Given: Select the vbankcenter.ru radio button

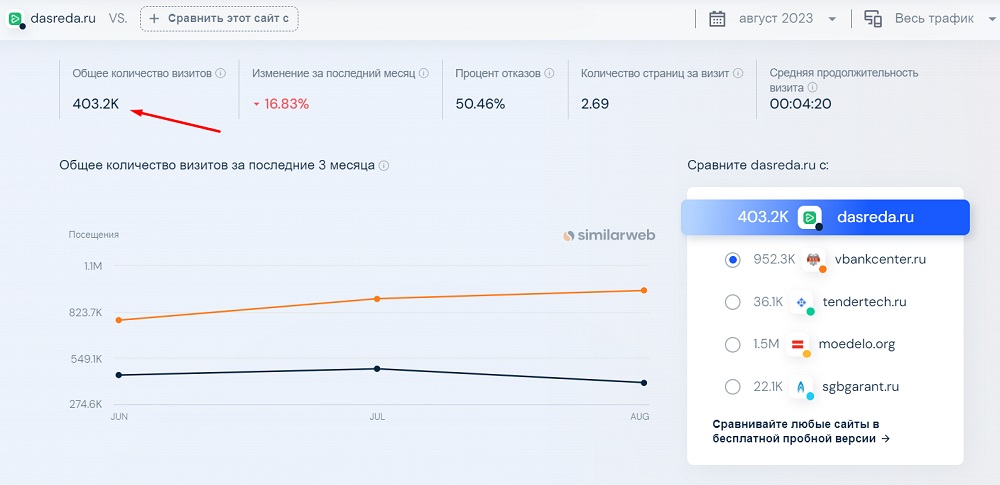Looking at the screenshot, I should (733, 260).
